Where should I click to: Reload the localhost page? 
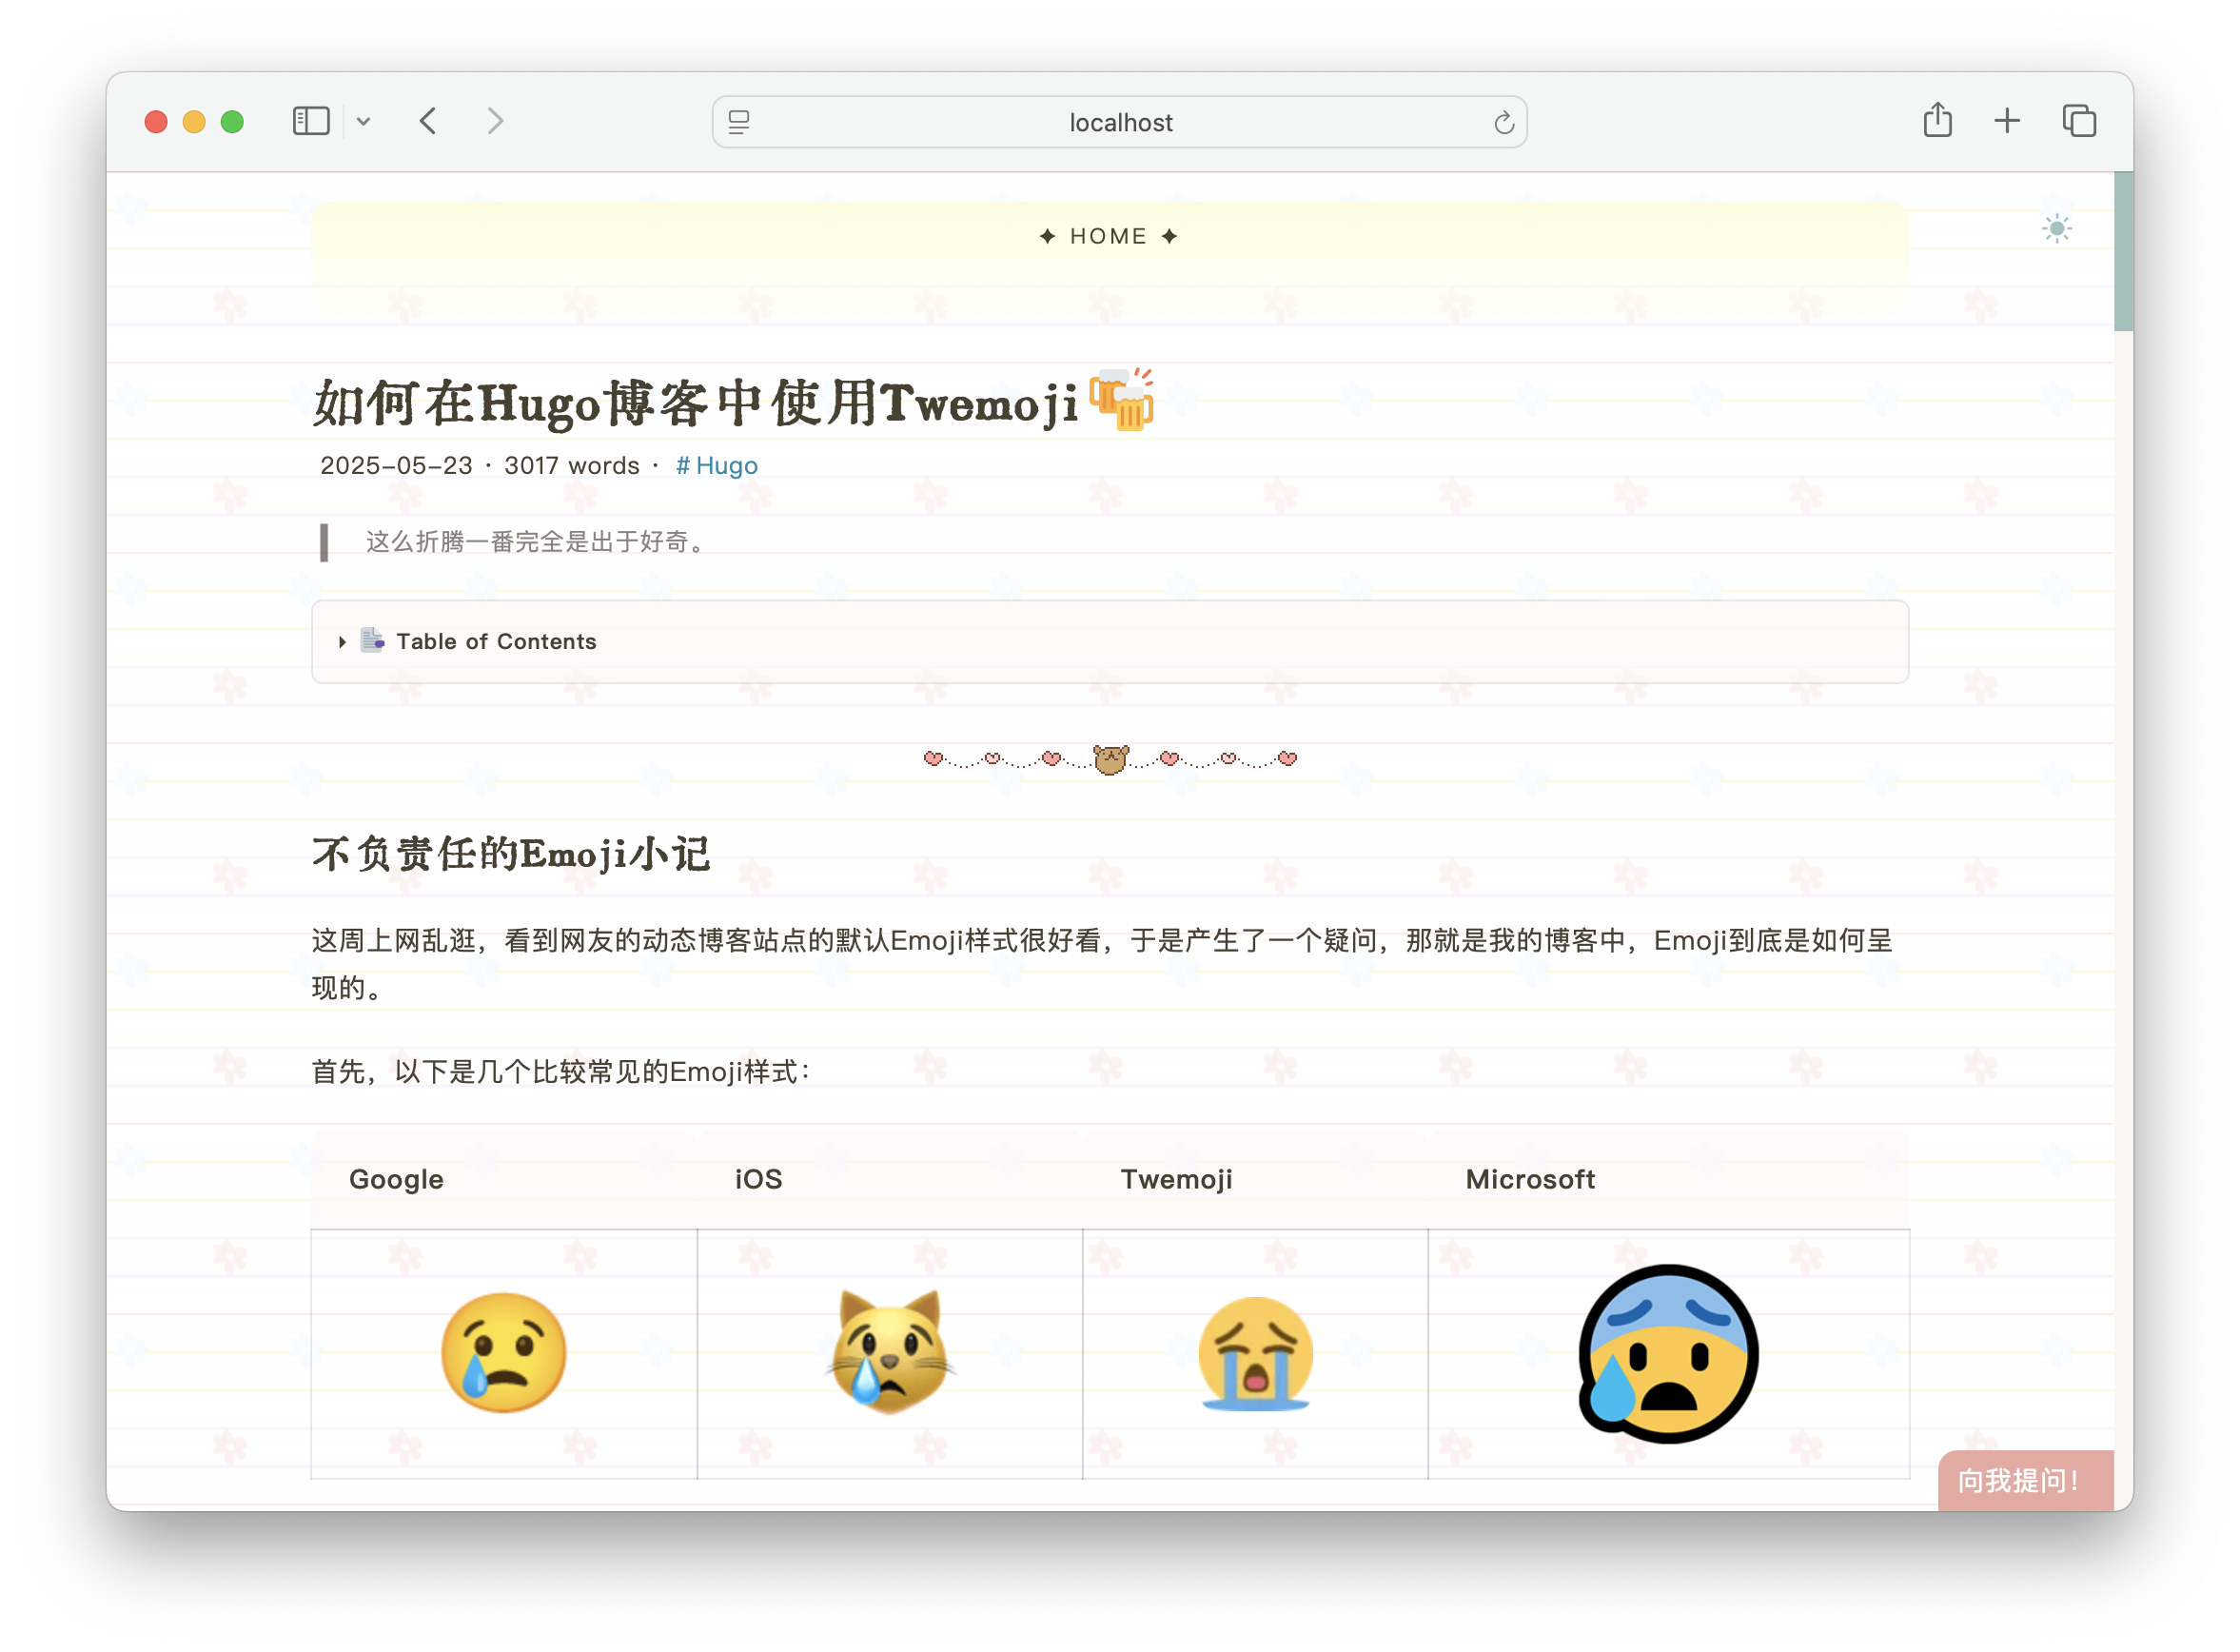[x=1503, y=123]
